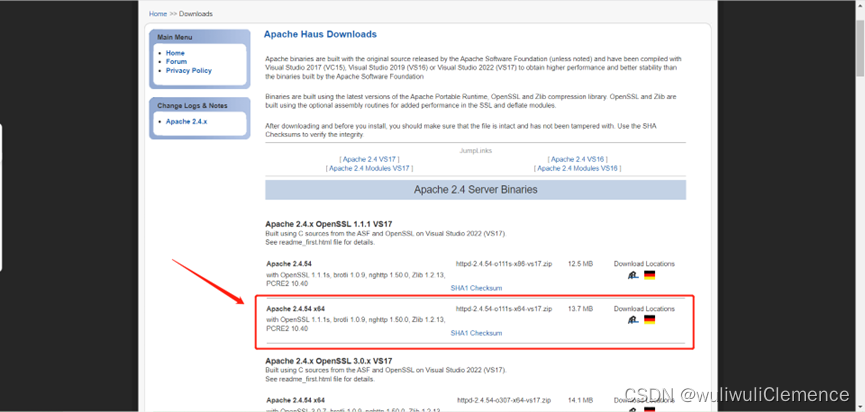The width and height of the screenshot is (865, 412).
Task: Jump to Apache 2.4 Modules VS16 section
Action: [x=578, y=168]
